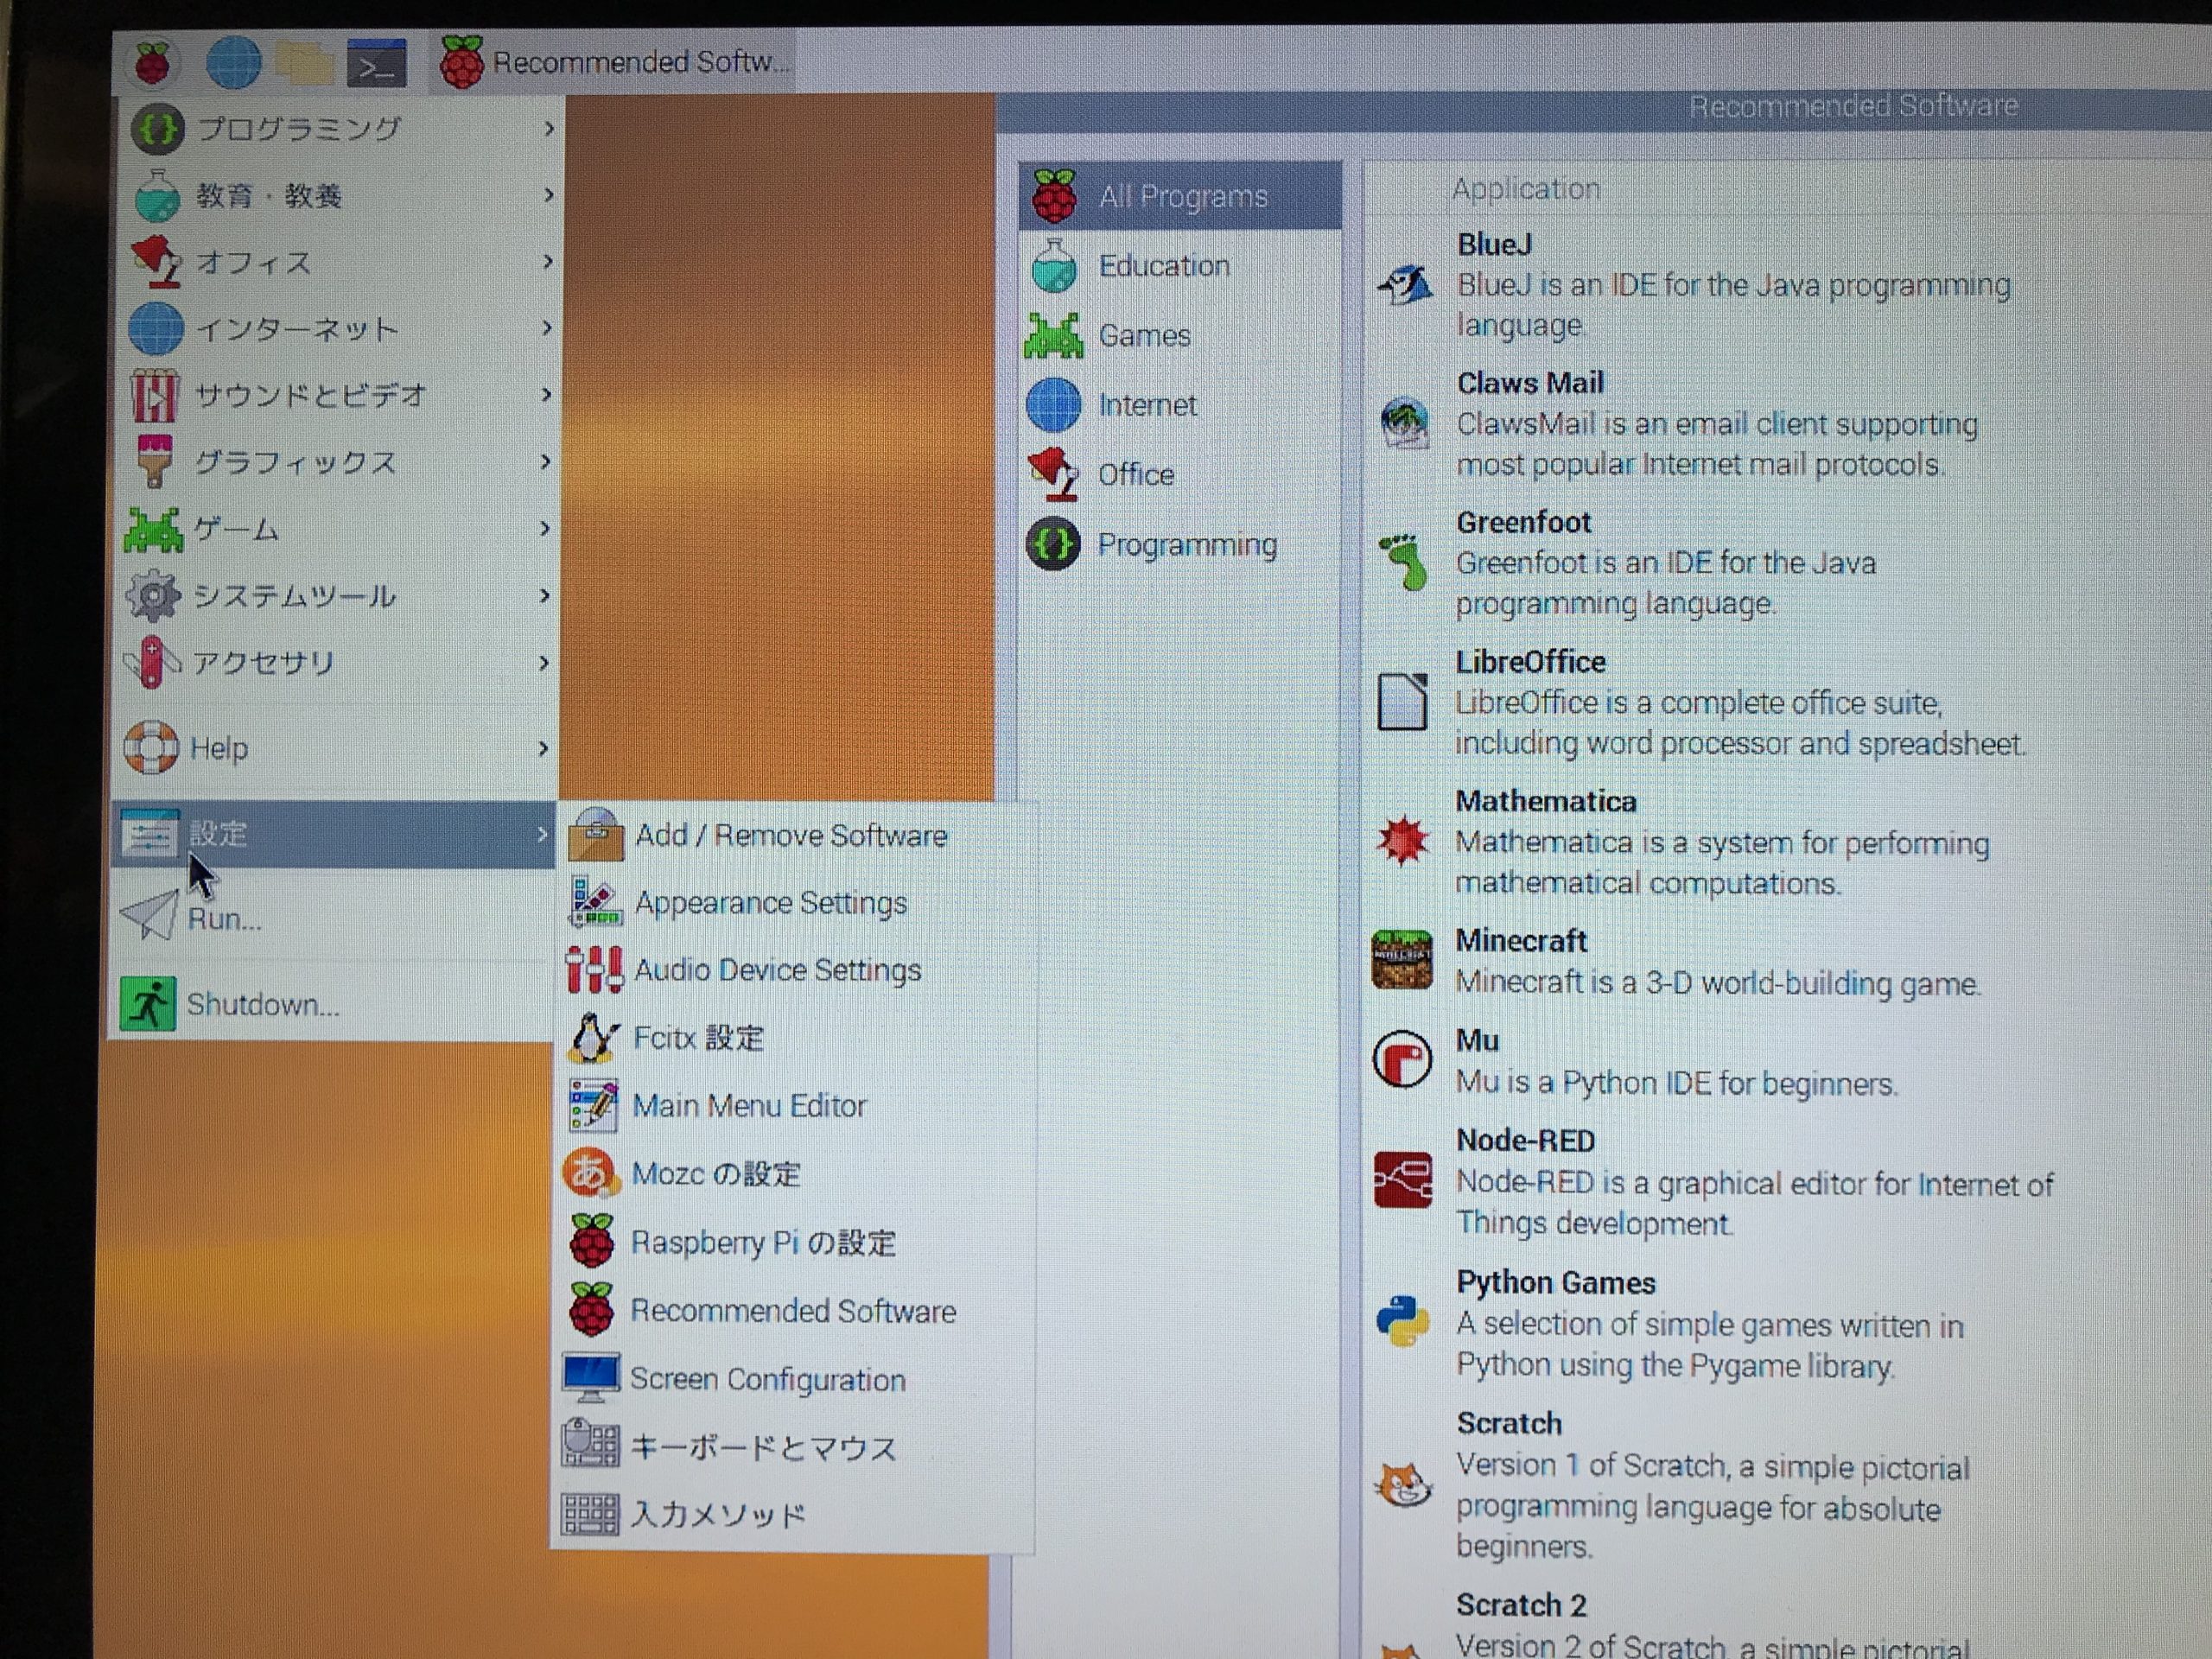
Task: Open the file manager folder icon in taskbar
Action: (x=304, y=63)
